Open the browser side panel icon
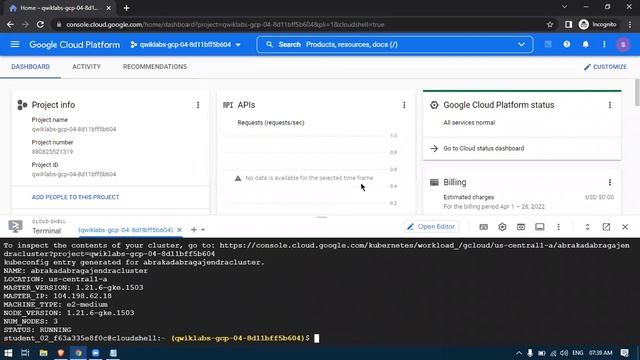640x360 pixels. point(568,24)
